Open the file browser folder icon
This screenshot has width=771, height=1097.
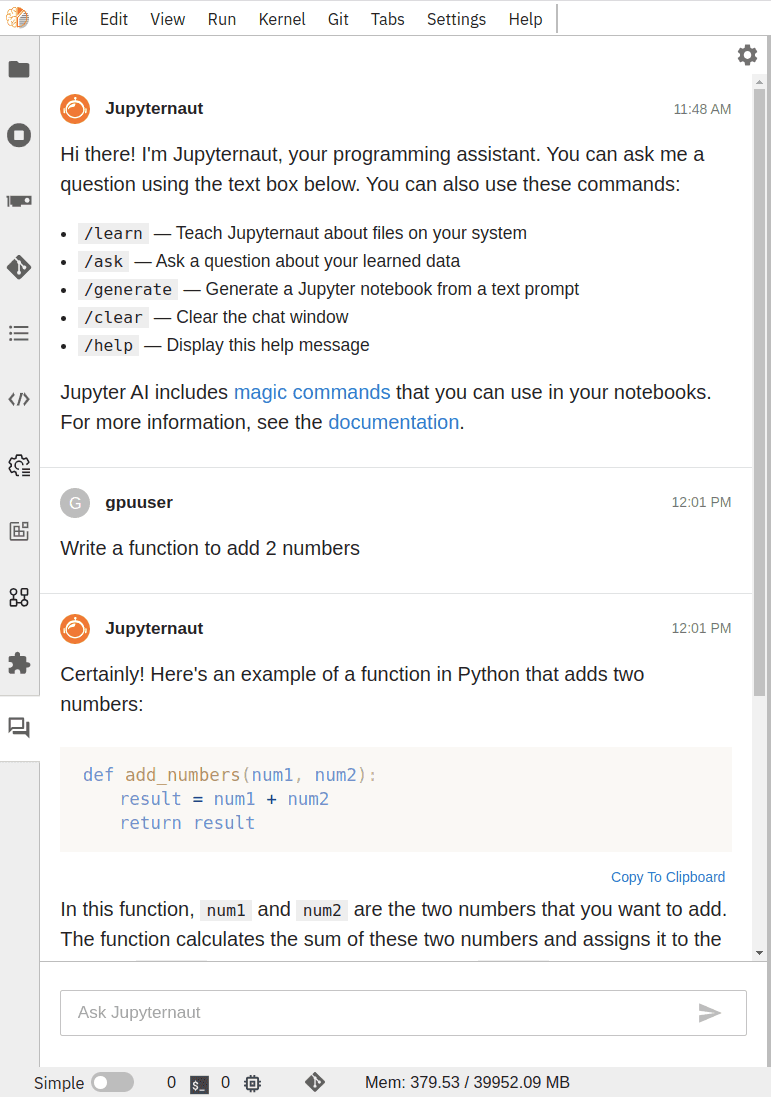click(x=19, y=69)
